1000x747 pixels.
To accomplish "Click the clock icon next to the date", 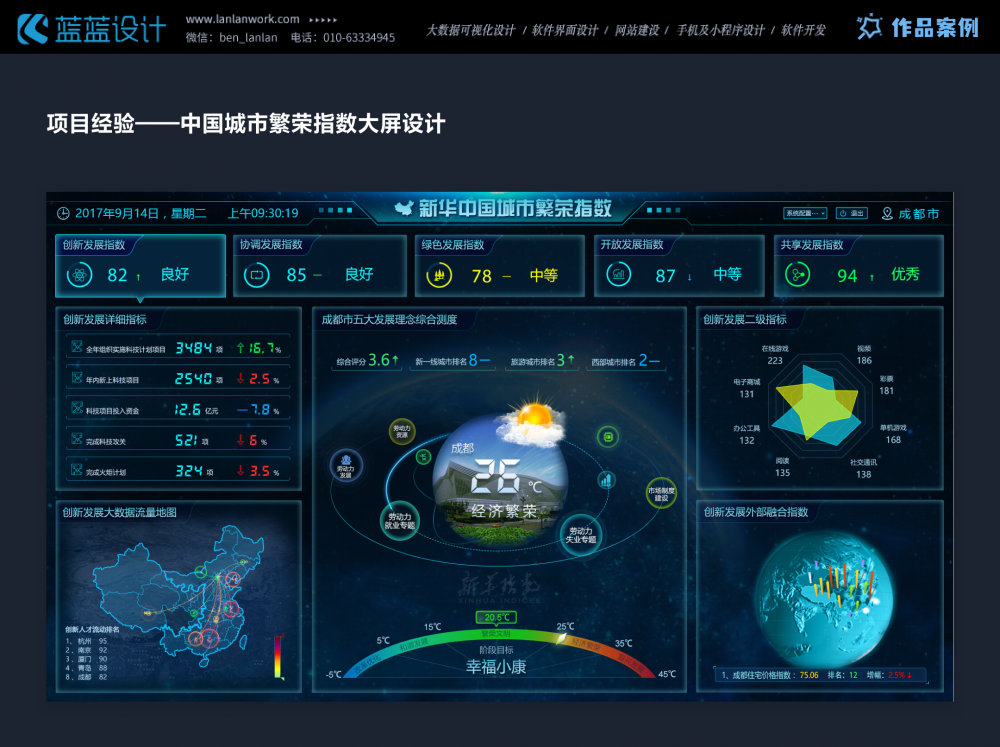I will coord(63,213).
